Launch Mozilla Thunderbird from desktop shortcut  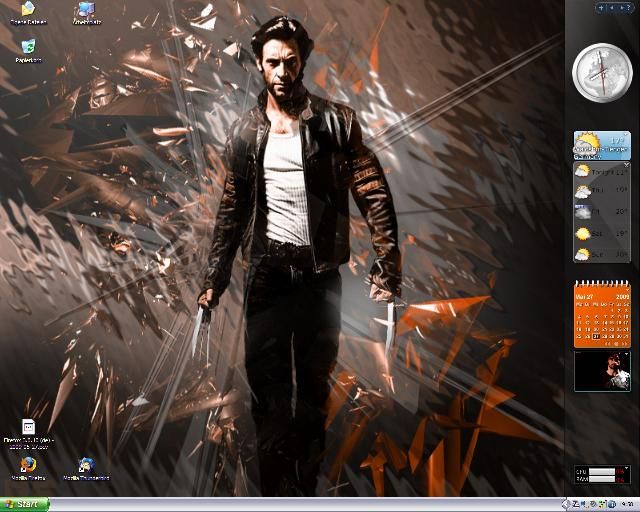click(x=86, y=469)
